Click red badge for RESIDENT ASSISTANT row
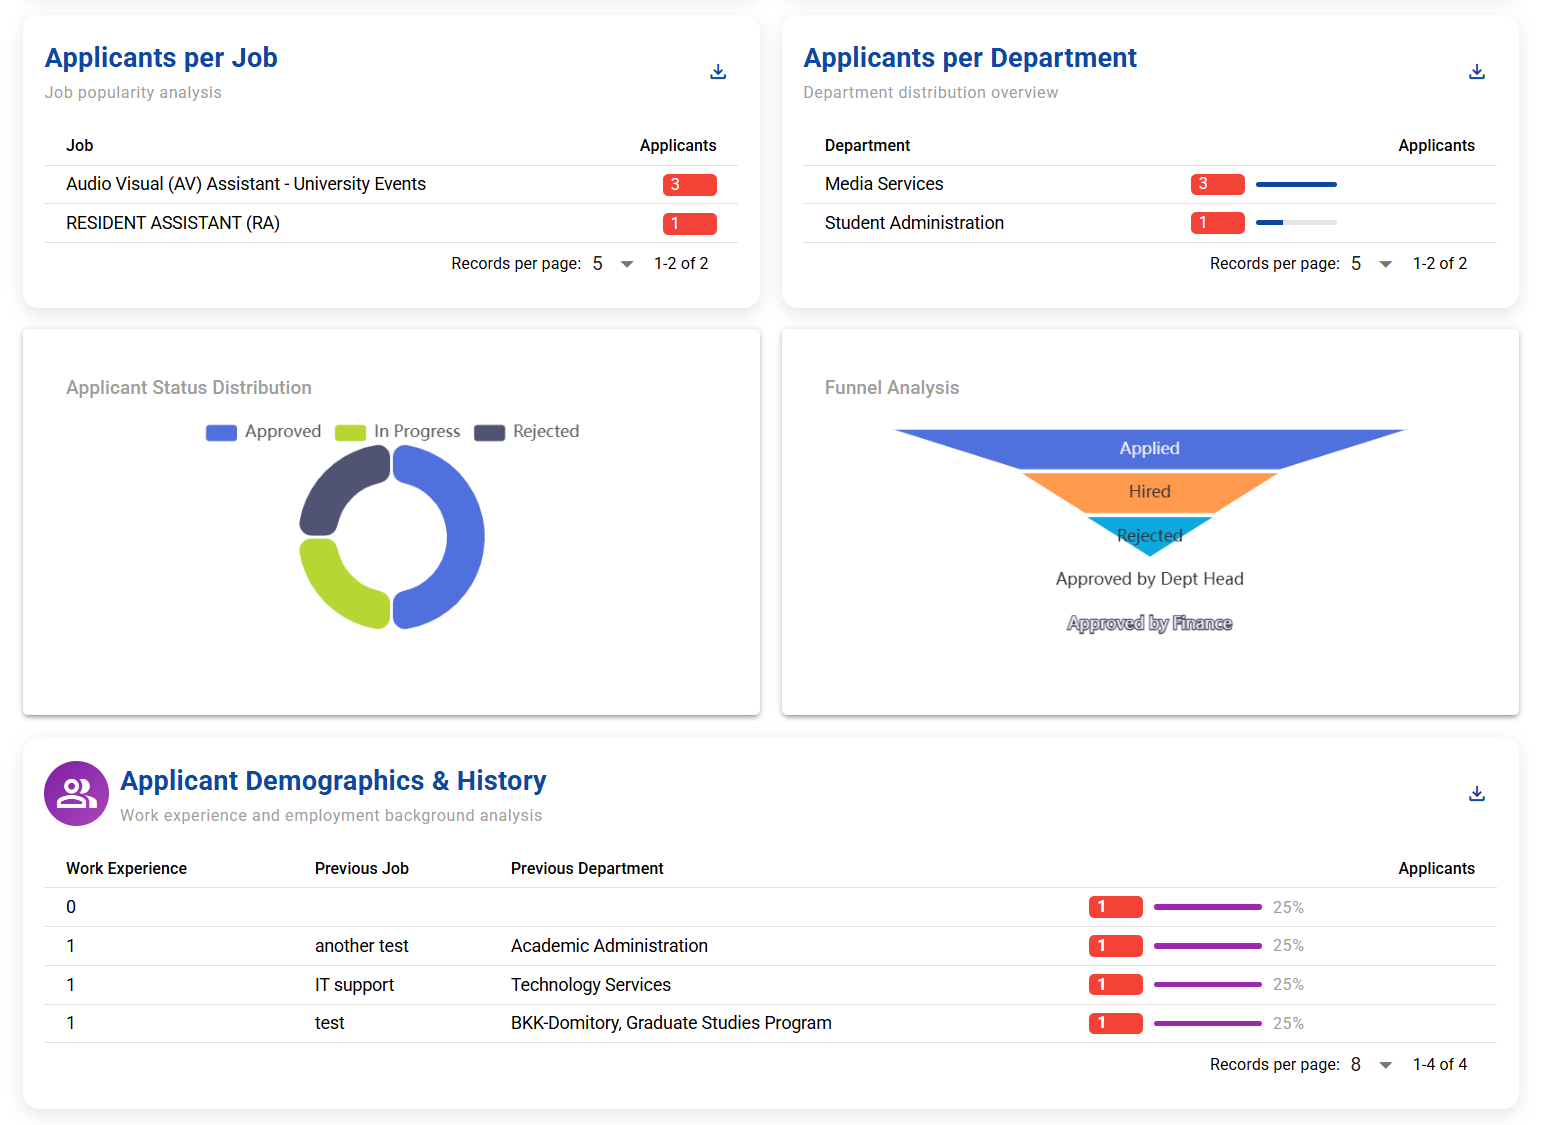Image resolution: width=1543 pixels, height=1125 pixels. 689,224
